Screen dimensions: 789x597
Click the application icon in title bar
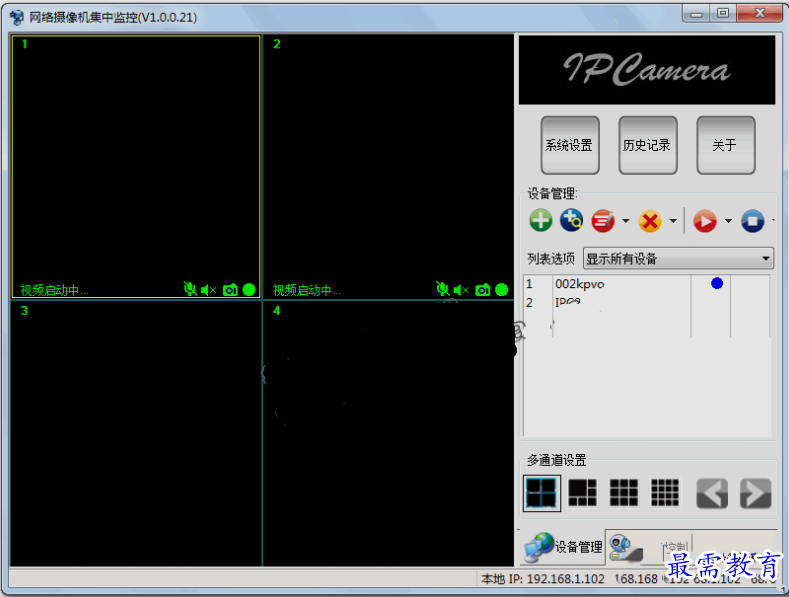(x=17, y=18)
